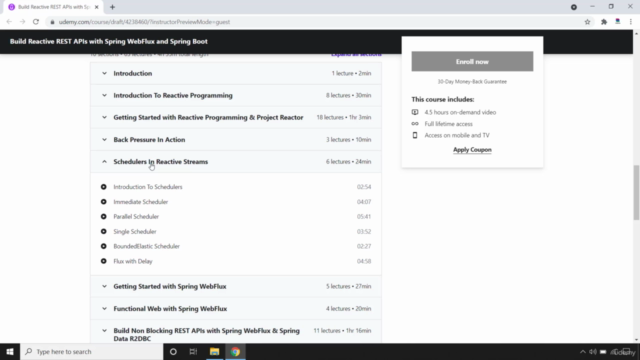The image size is (640, 360).
Task: Click the scrollbar down arrow
Action: pyautogui.click(x=636, y=340)
